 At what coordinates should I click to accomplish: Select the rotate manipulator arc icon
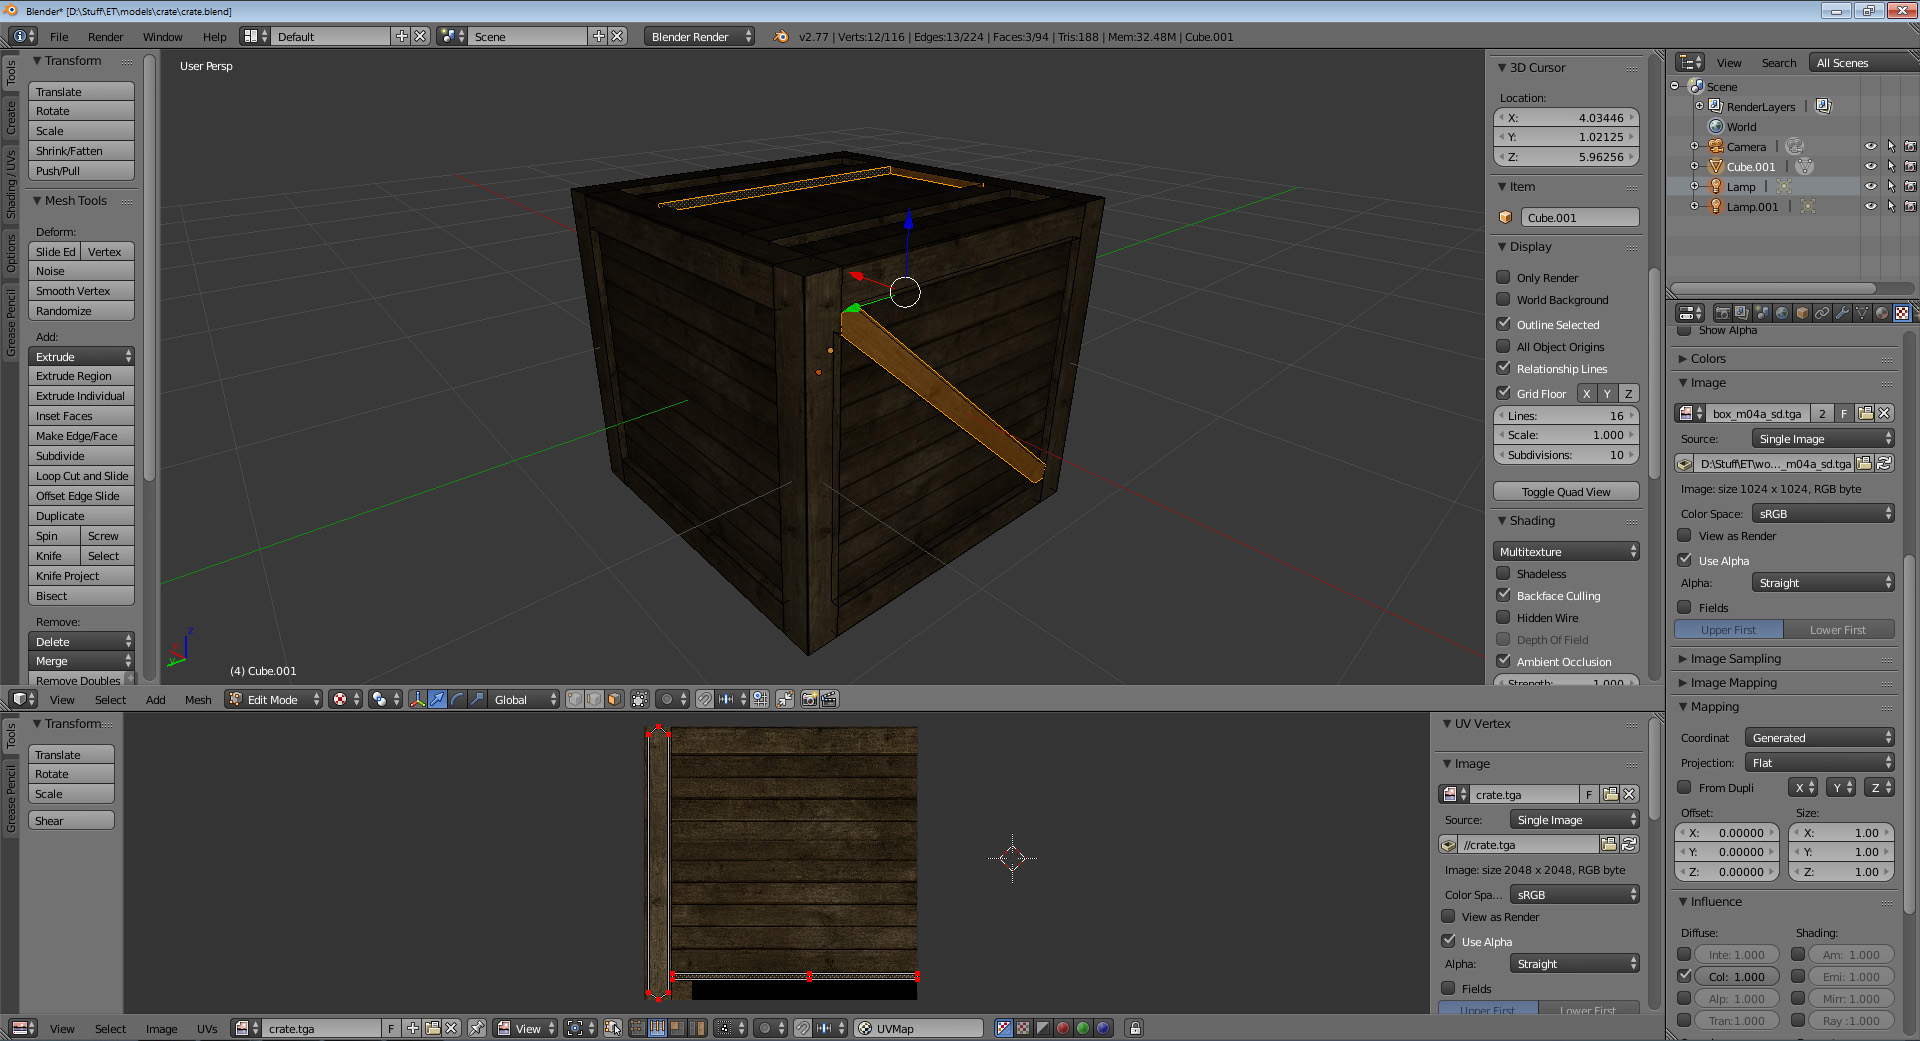[457, 699]
